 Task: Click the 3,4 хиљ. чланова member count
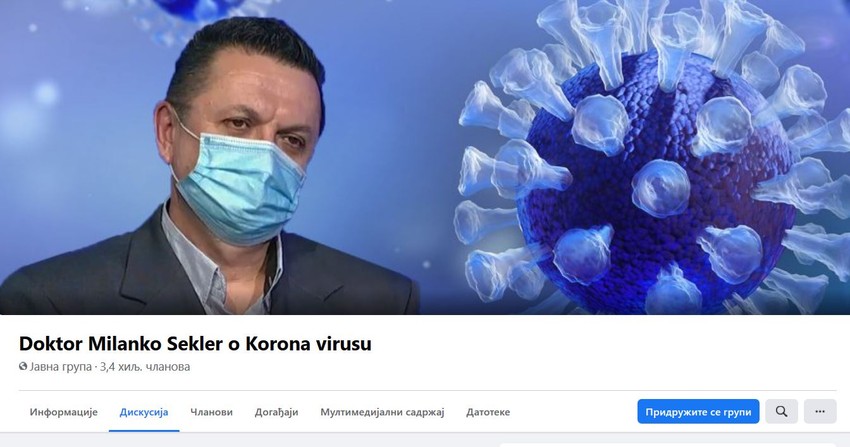click(x=145, y=367)
